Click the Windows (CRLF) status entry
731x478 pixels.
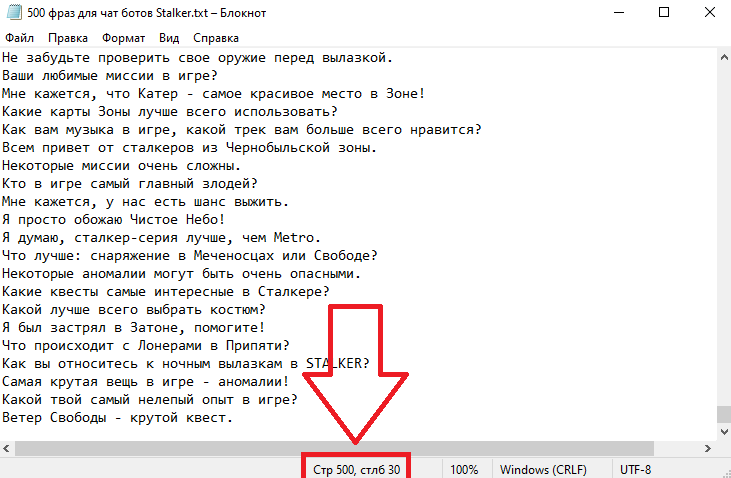543,469
